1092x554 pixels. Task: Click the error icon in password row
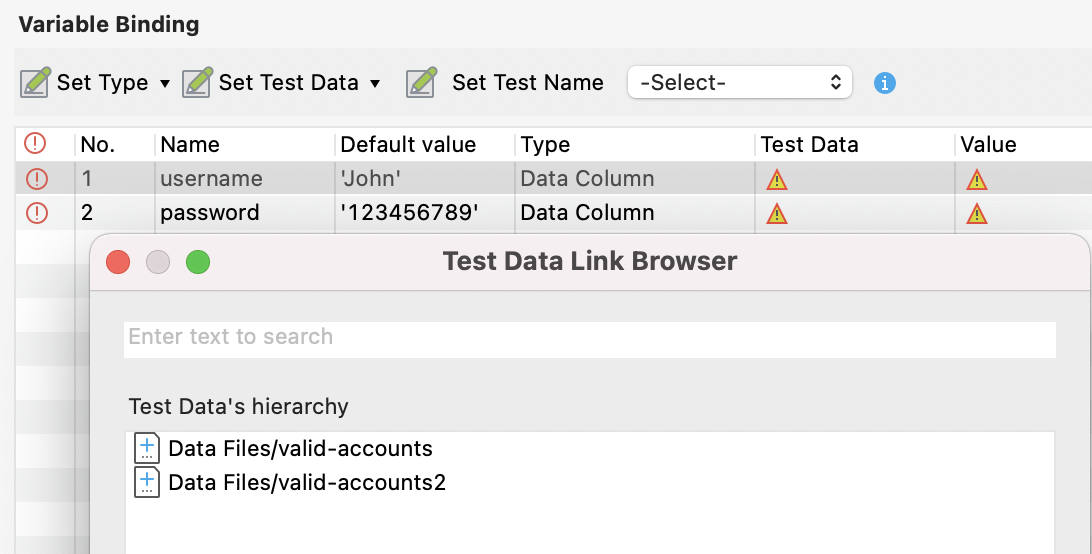coord(36,213)
